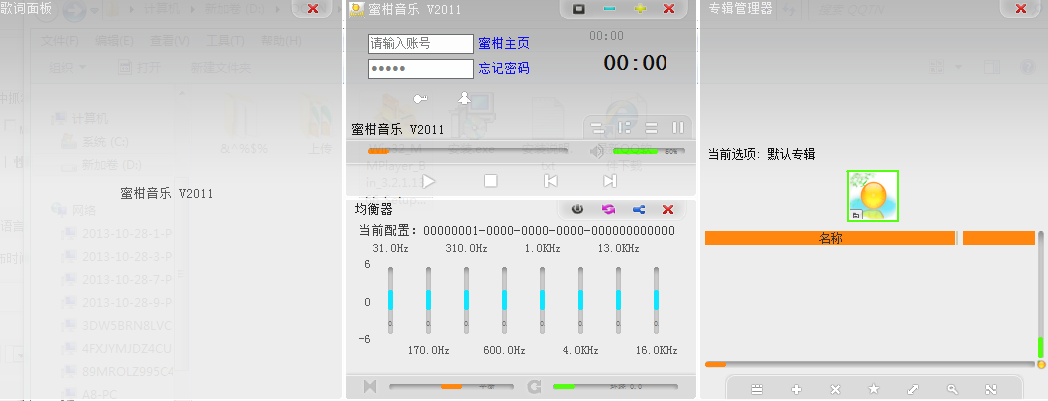Click the album list vertical scrollbar
The image size is (1048, 401).
[x=1041, y=295]
